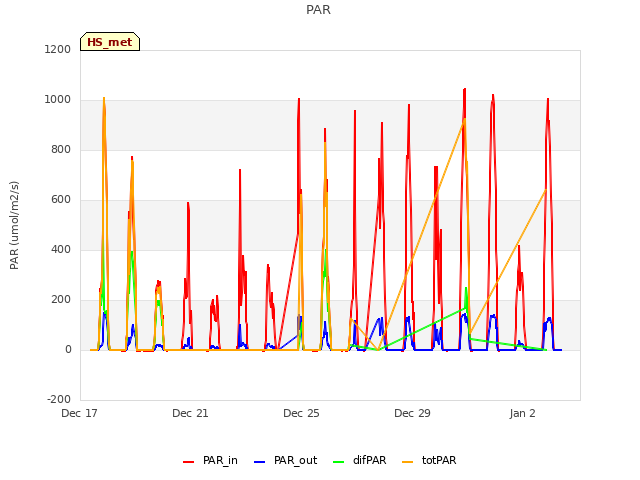Click the red PAR_in legend swatch
This screenshot has width=640, height=480.
coord(189,462)
